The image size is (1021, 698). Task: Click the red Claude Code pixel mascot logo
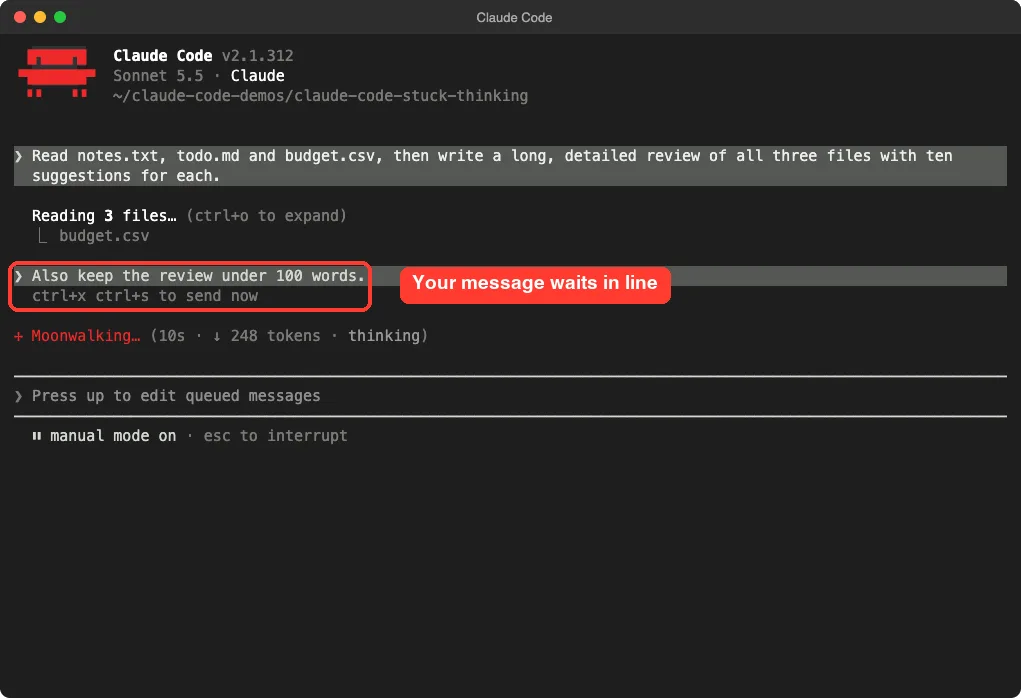pyautogui.click(x=57, y=72)
